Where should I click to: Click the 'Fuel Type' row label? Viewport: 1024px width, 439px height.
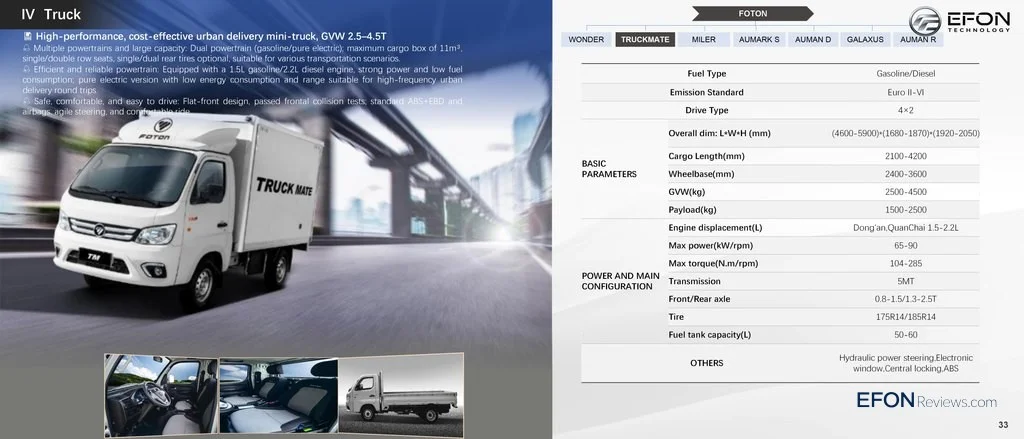[x=706, y=74]
